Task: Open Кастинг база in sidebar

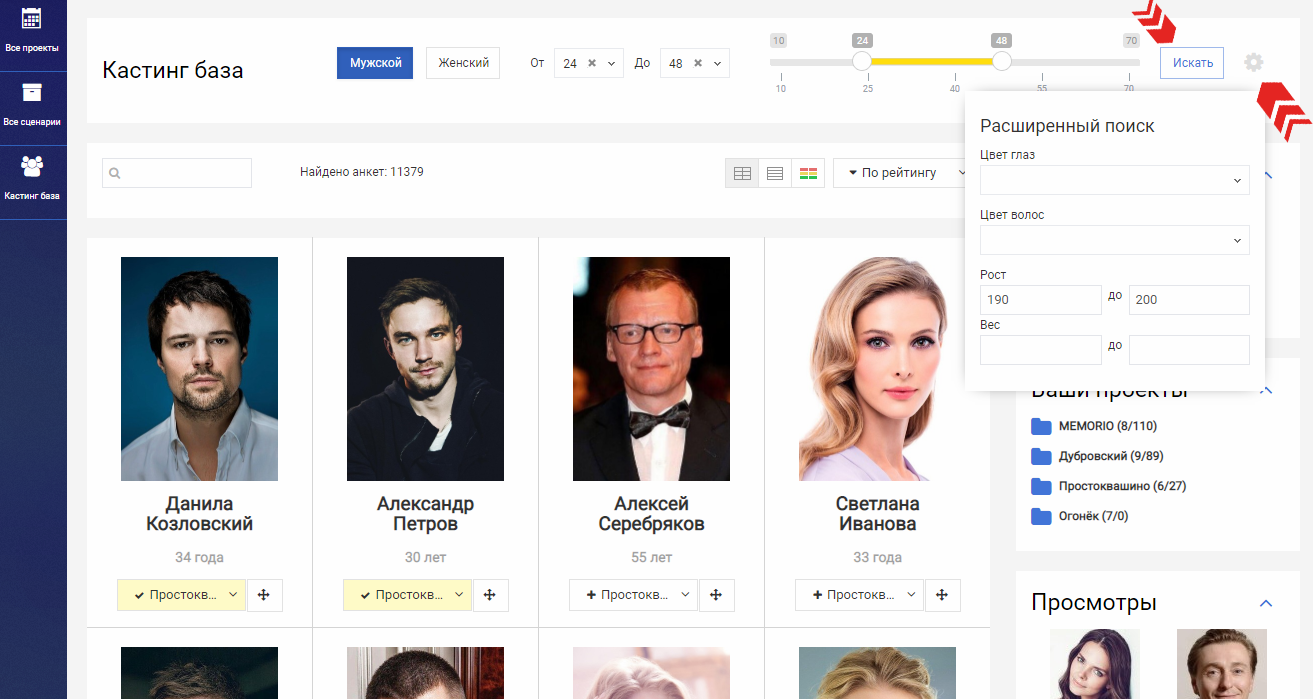Action: [x=32, y=179]
